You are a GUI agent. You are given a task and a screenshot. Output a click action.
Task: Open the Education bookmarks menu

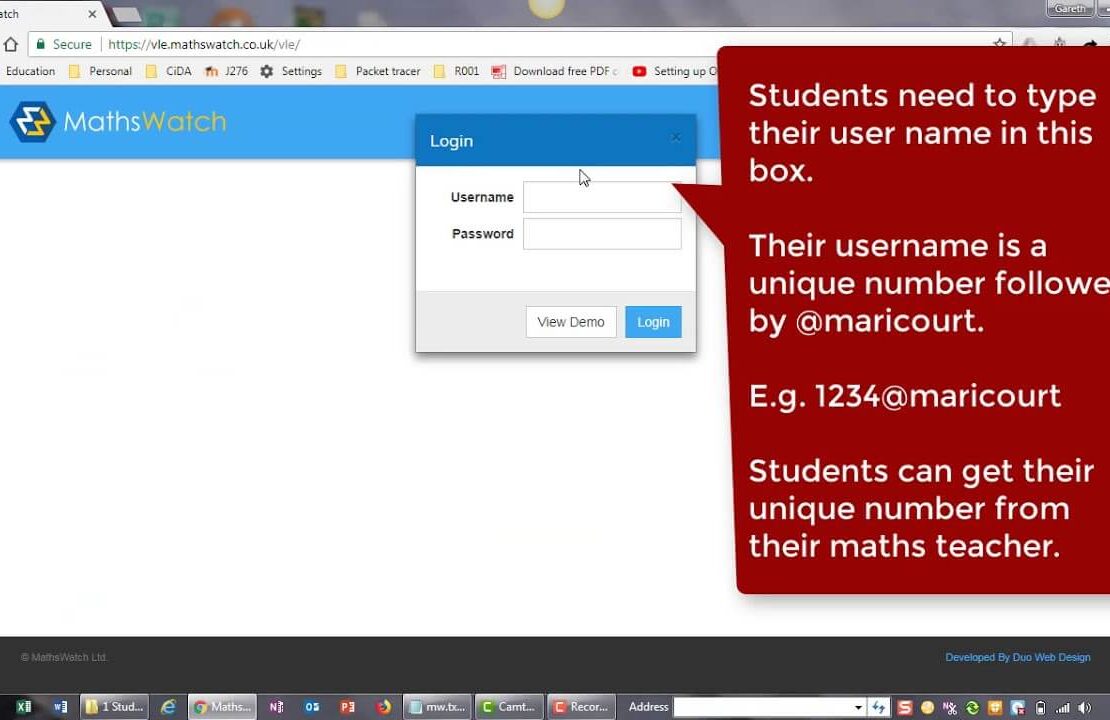pyautogui.click(x=30, y=71)
